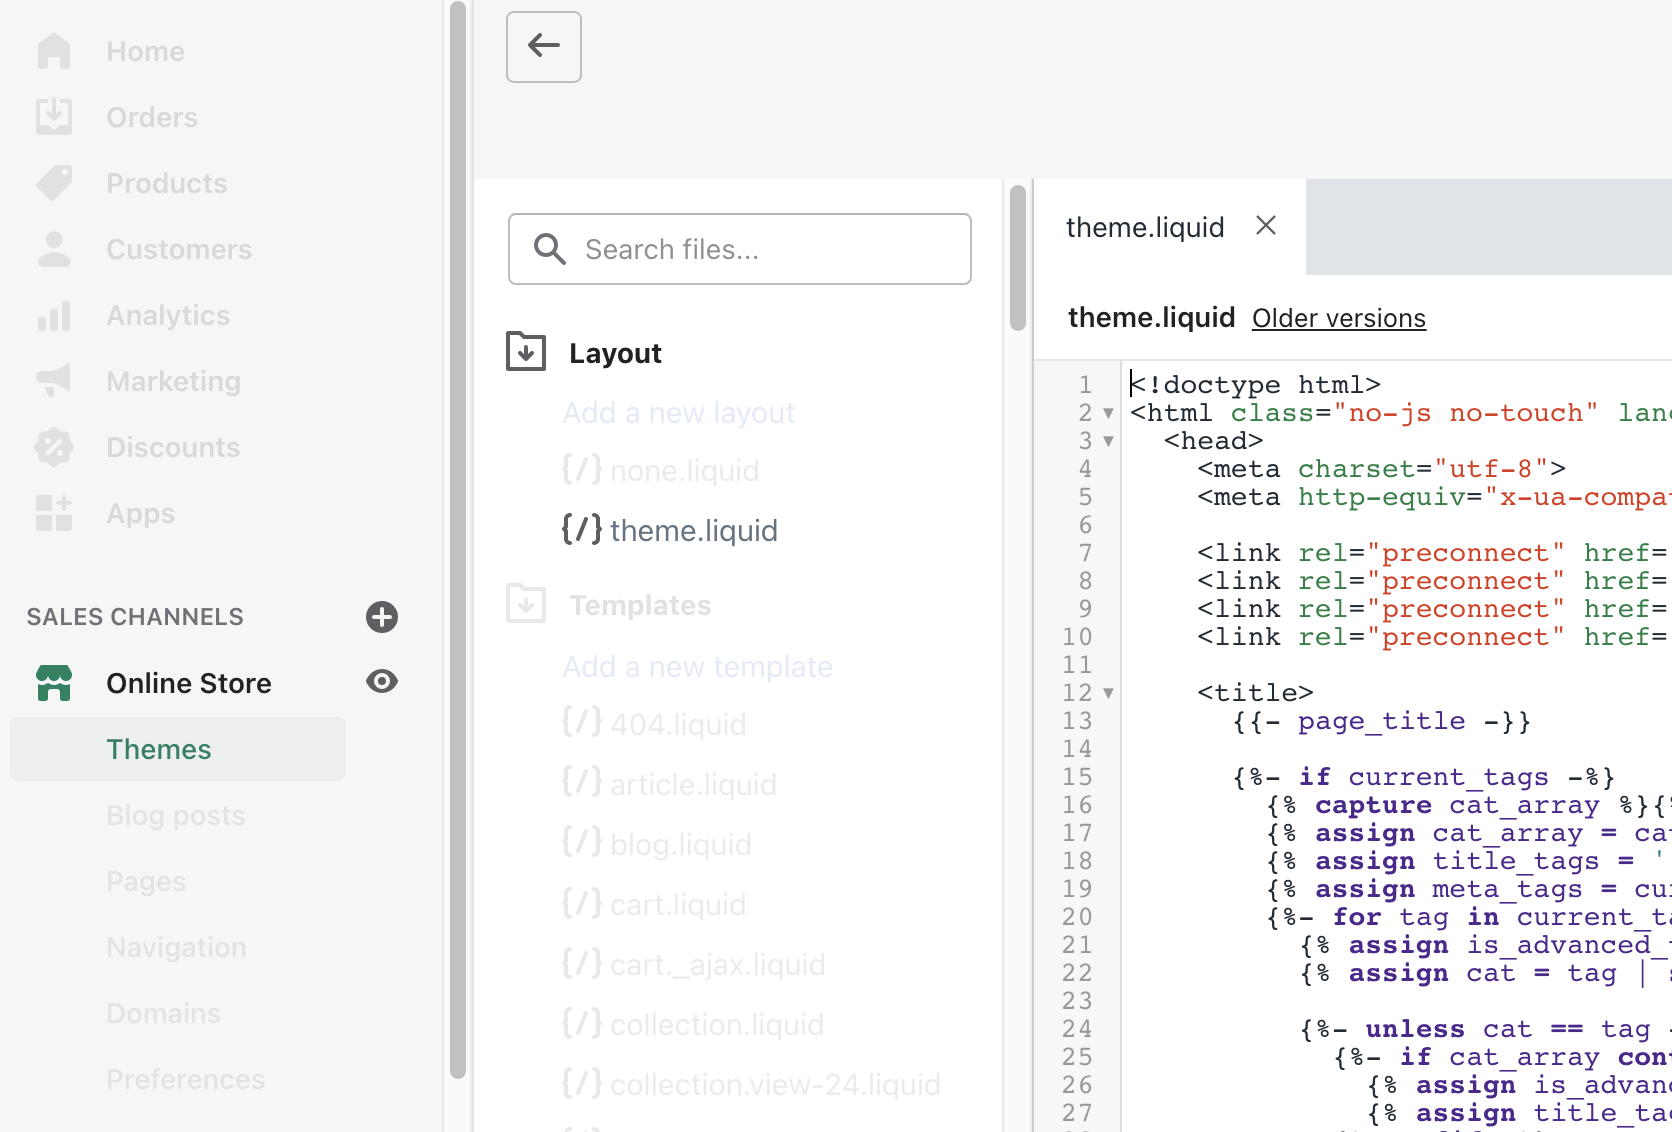Viewport: 1672px width, 1132px height.
Task: Click the Online Store shop icon
Action: coord(54,683)
